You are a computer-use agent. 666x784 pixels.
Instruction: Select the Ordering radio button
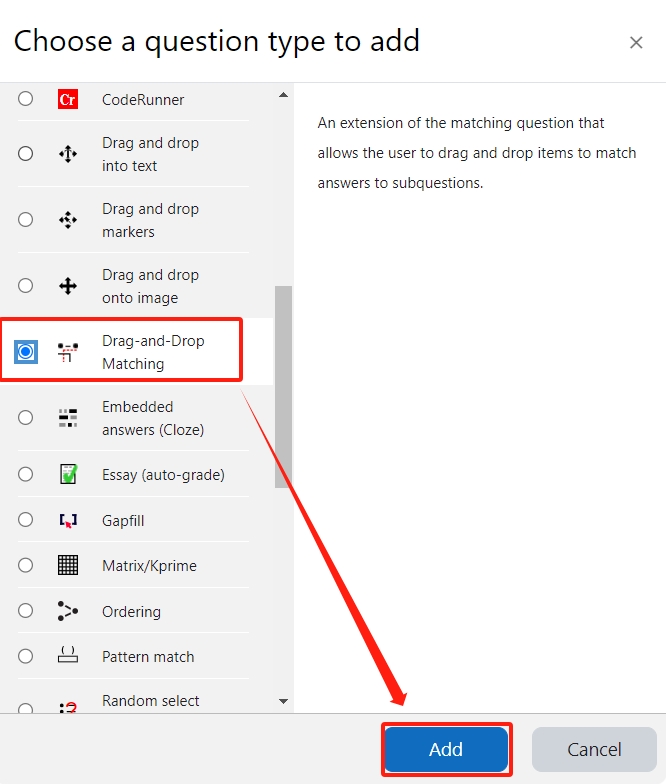coord(26,611)
